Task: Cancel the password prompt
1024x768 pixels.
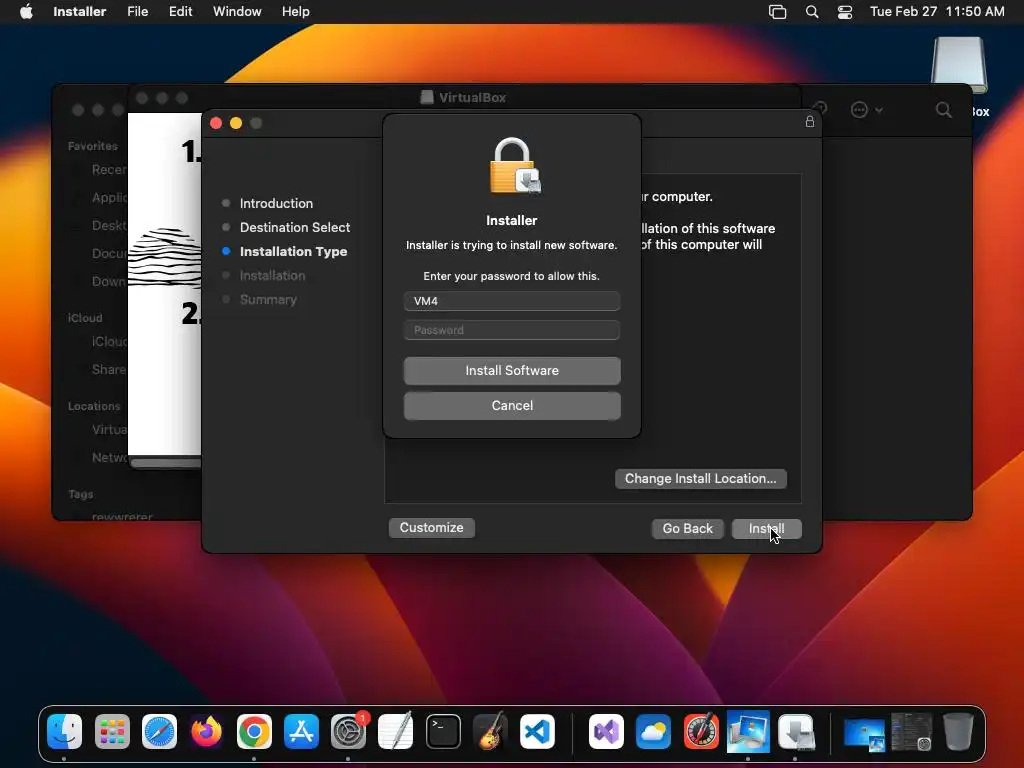Action: coord(512,406)
